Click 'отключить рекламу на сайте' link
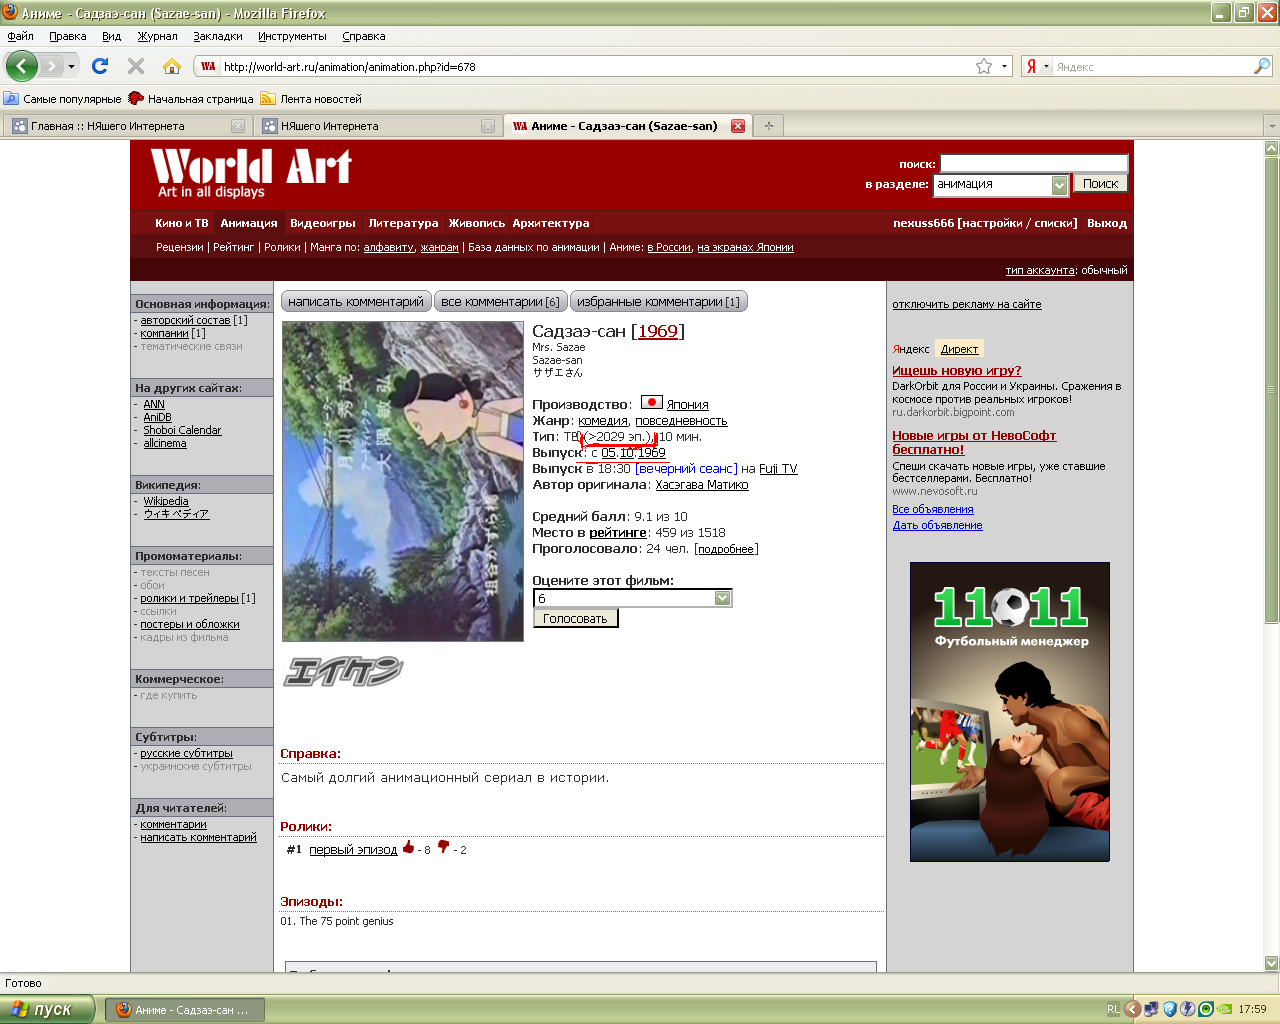 [x=966, y=304]
